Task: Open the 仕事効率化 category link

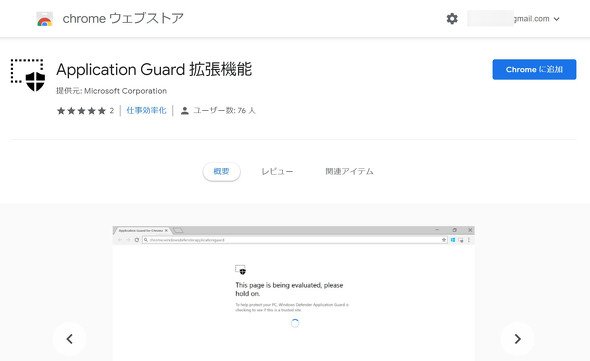Action: [x=146, y=110]
